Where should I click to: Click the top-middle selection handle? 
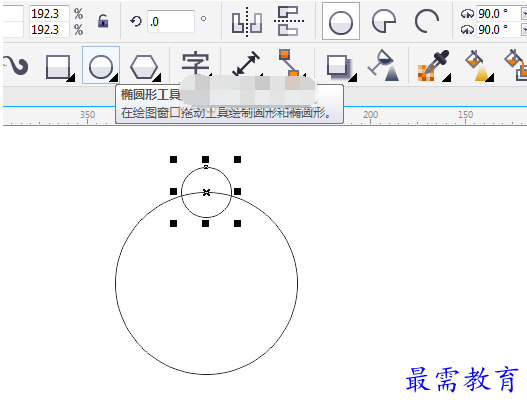pos(205,159)
